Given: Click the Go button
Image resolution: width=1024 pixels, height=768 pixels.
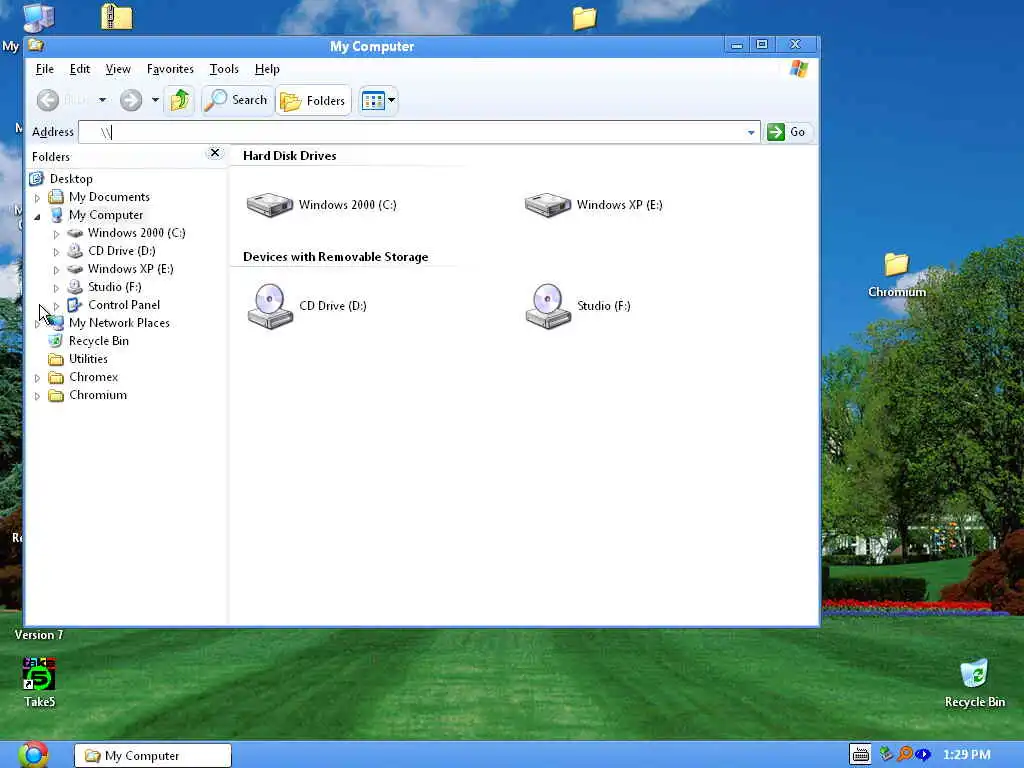Looking at the screenshot, I should pos(787,132).
